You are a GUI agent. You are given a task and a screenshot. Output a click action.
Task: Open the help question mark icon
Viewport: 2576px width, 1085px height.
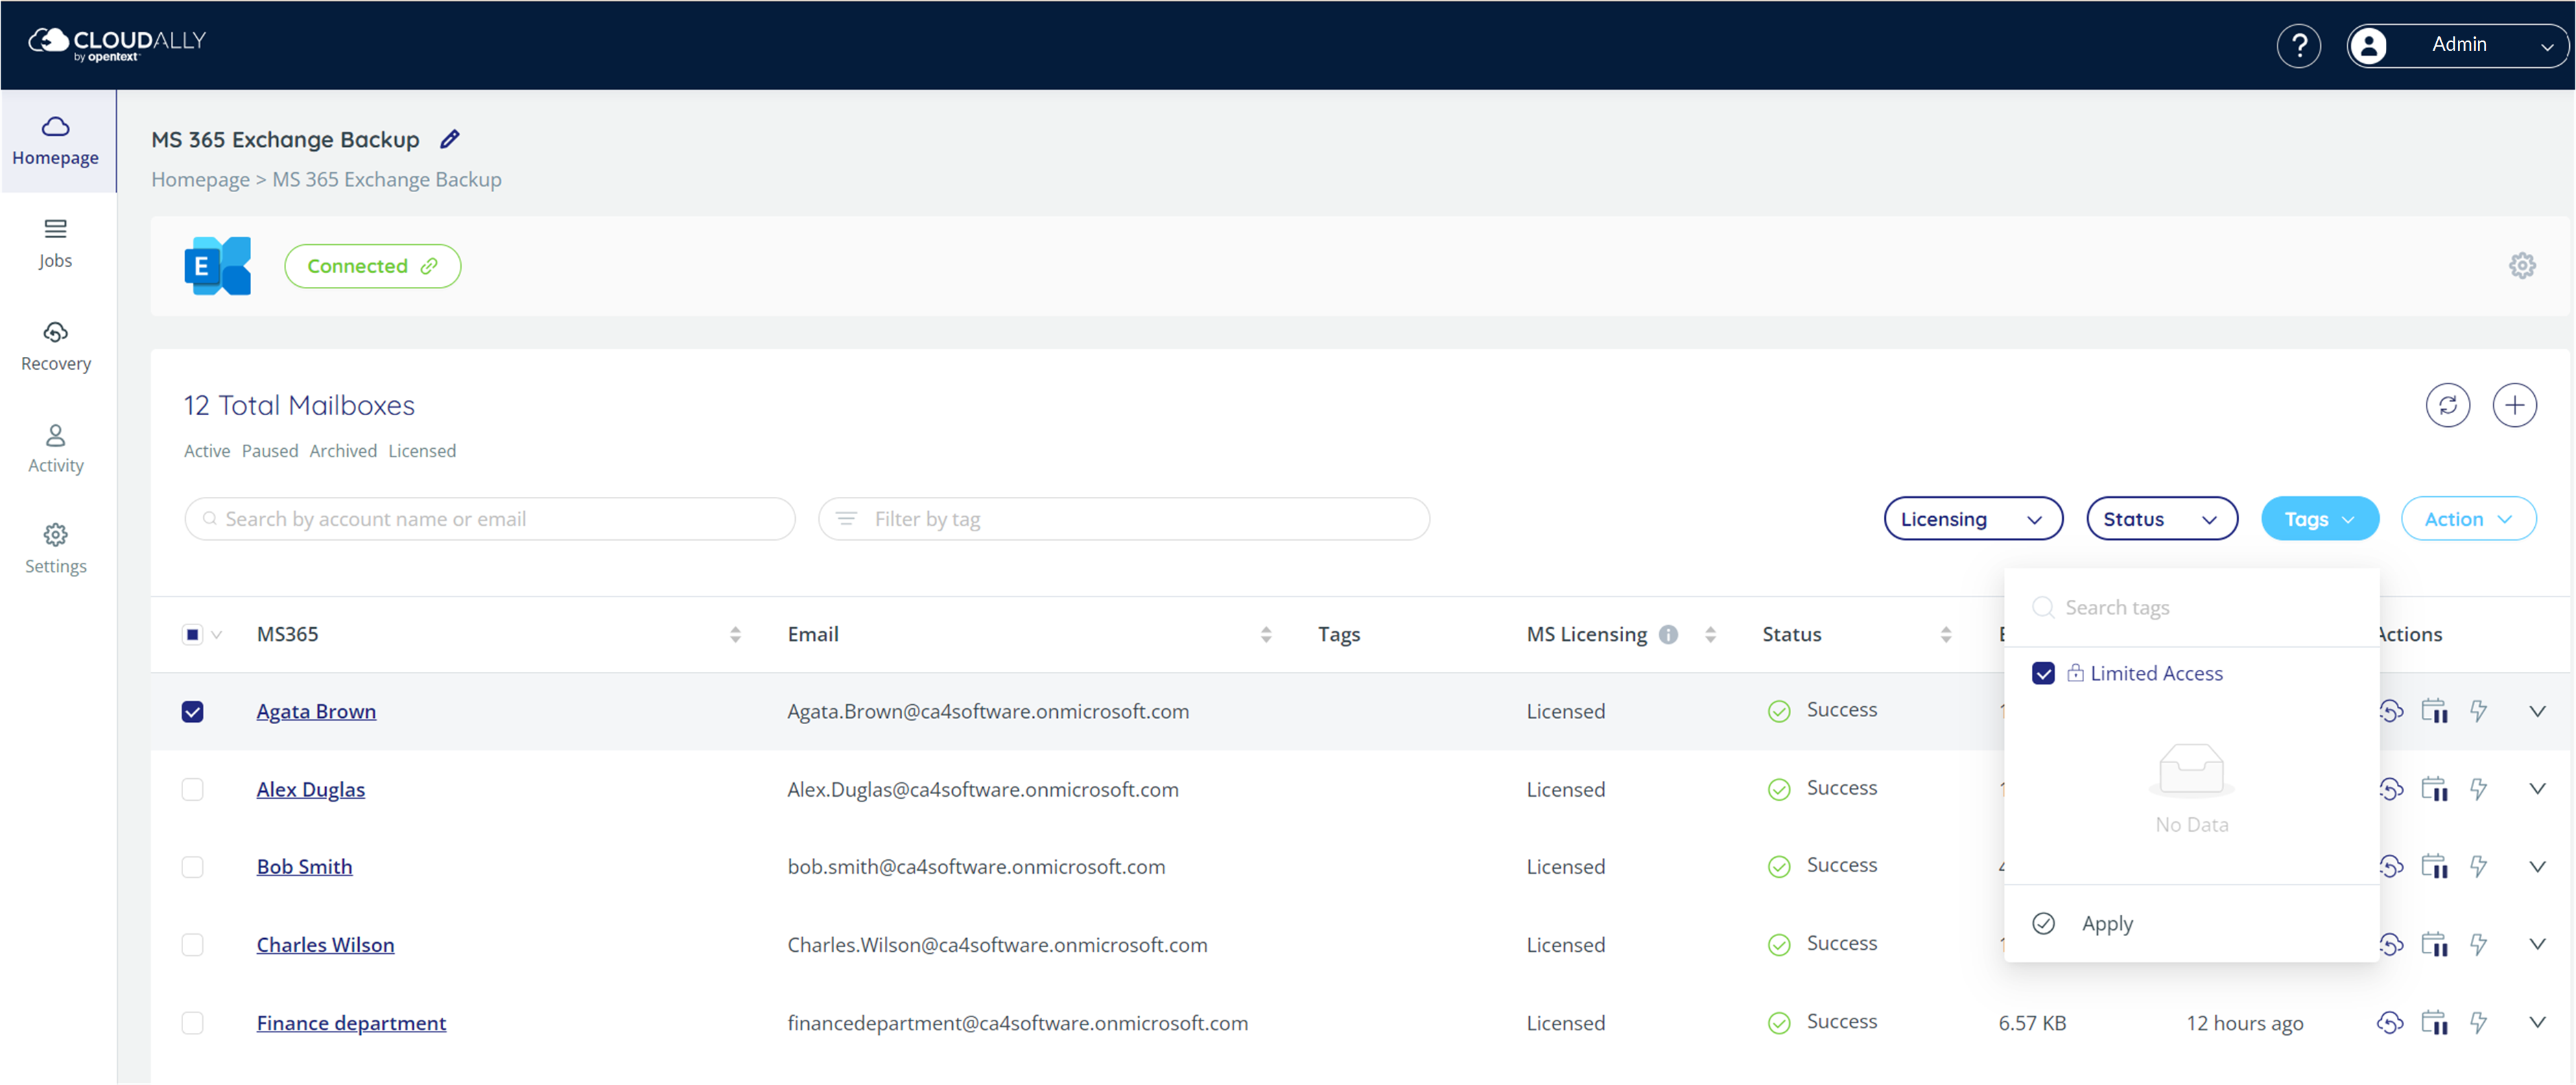(x=2298, y=45)
